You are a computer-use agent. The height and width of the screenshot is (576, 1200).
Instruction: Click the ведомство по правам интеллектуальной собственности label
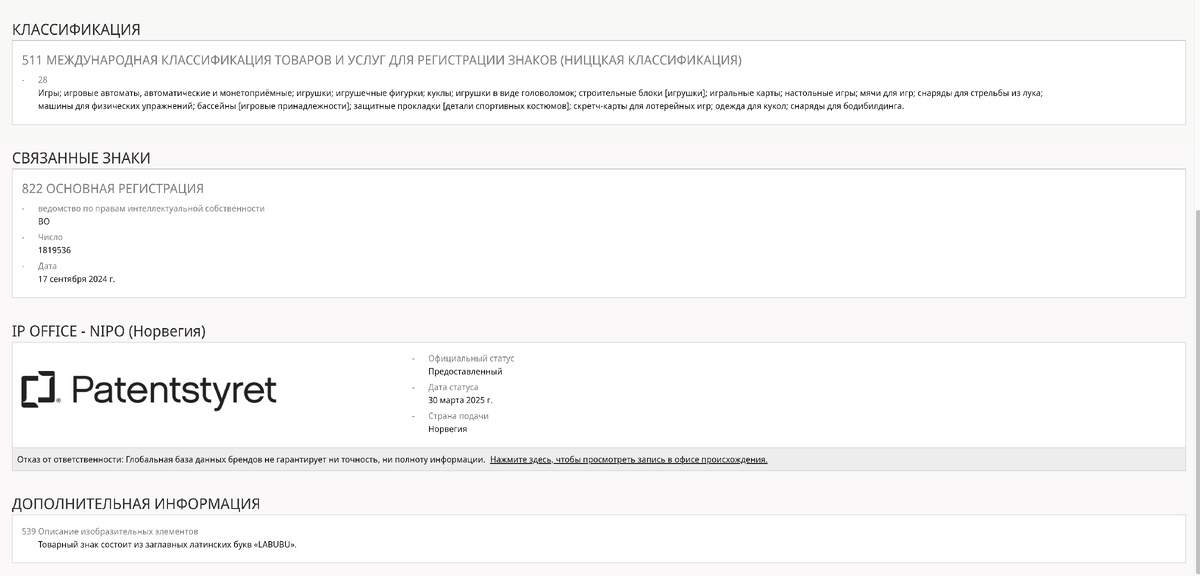151,208
